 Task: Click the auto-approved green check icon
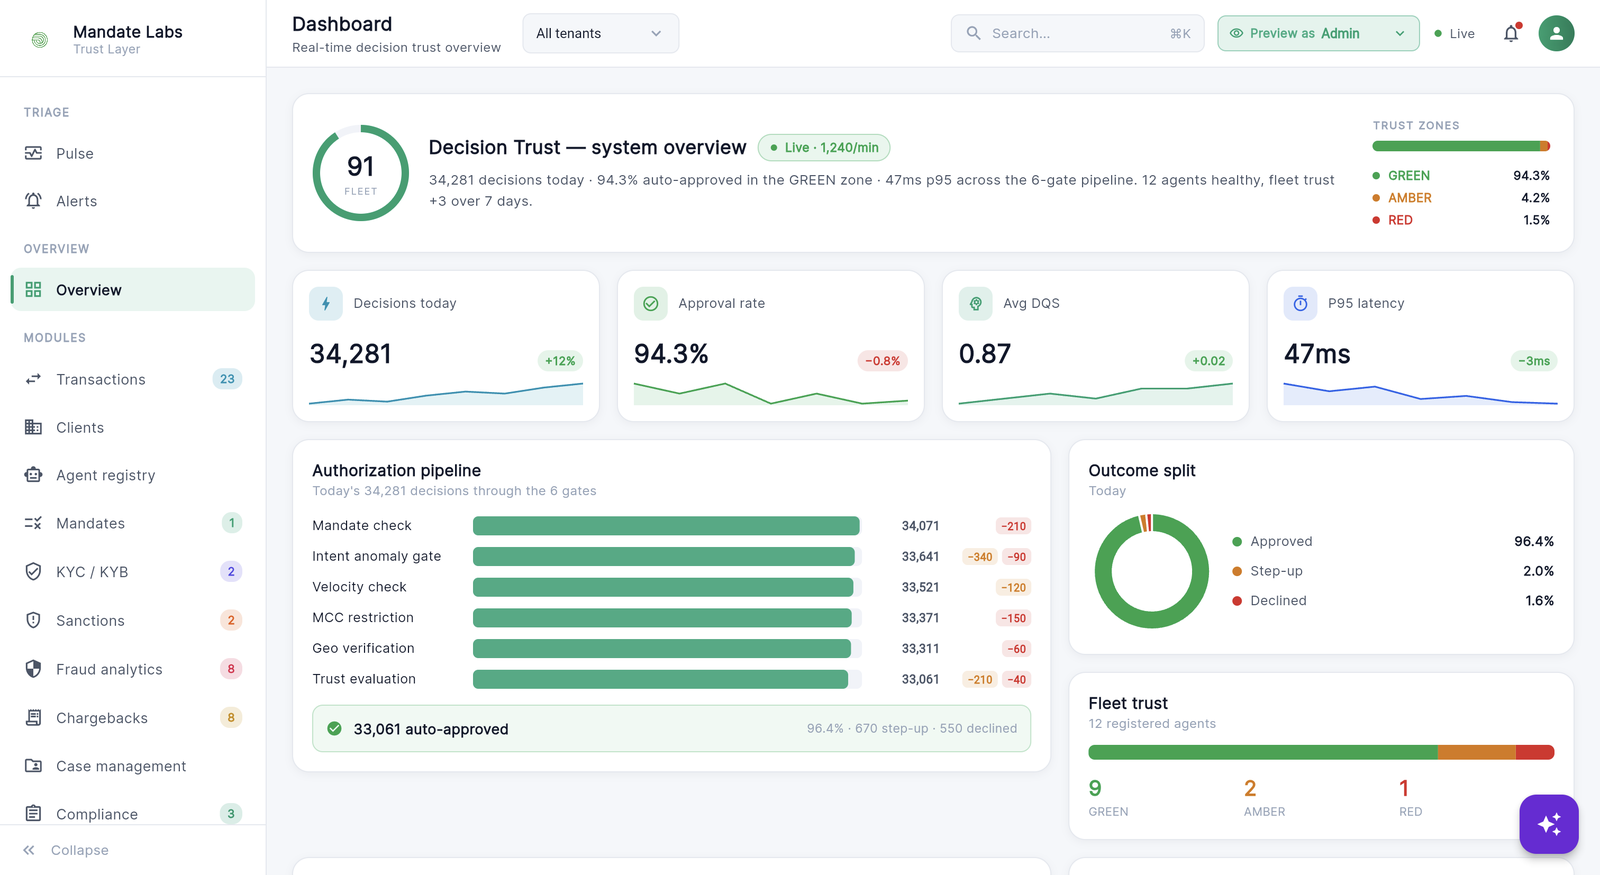tap(334, 729)
